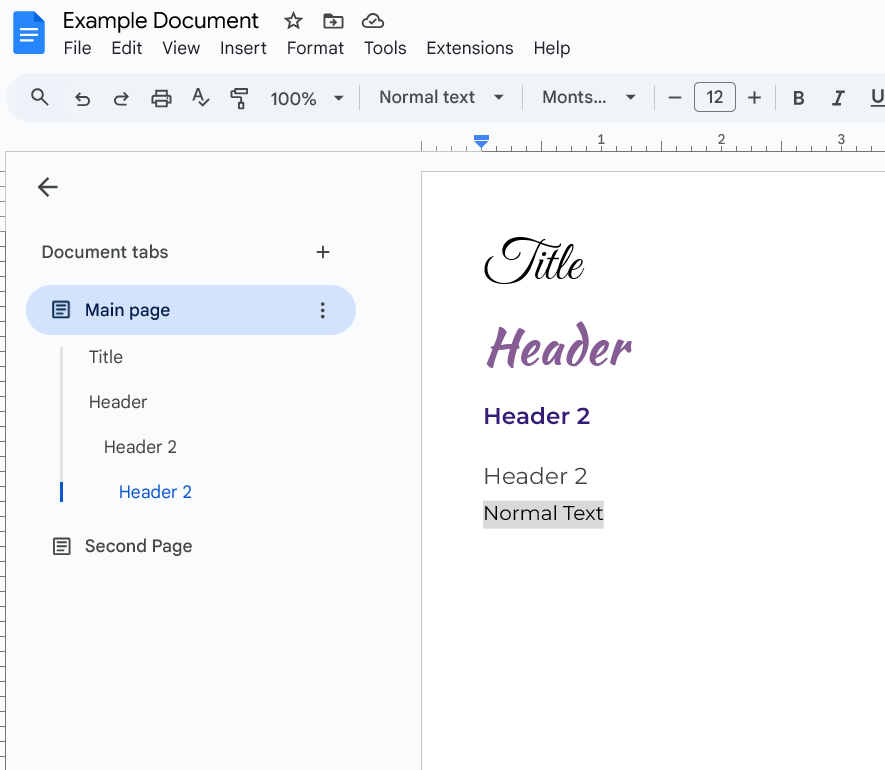The image size is (885, 770).
Task: Open the 100% zoom dropdown
Action: click(x=306, y=98)
